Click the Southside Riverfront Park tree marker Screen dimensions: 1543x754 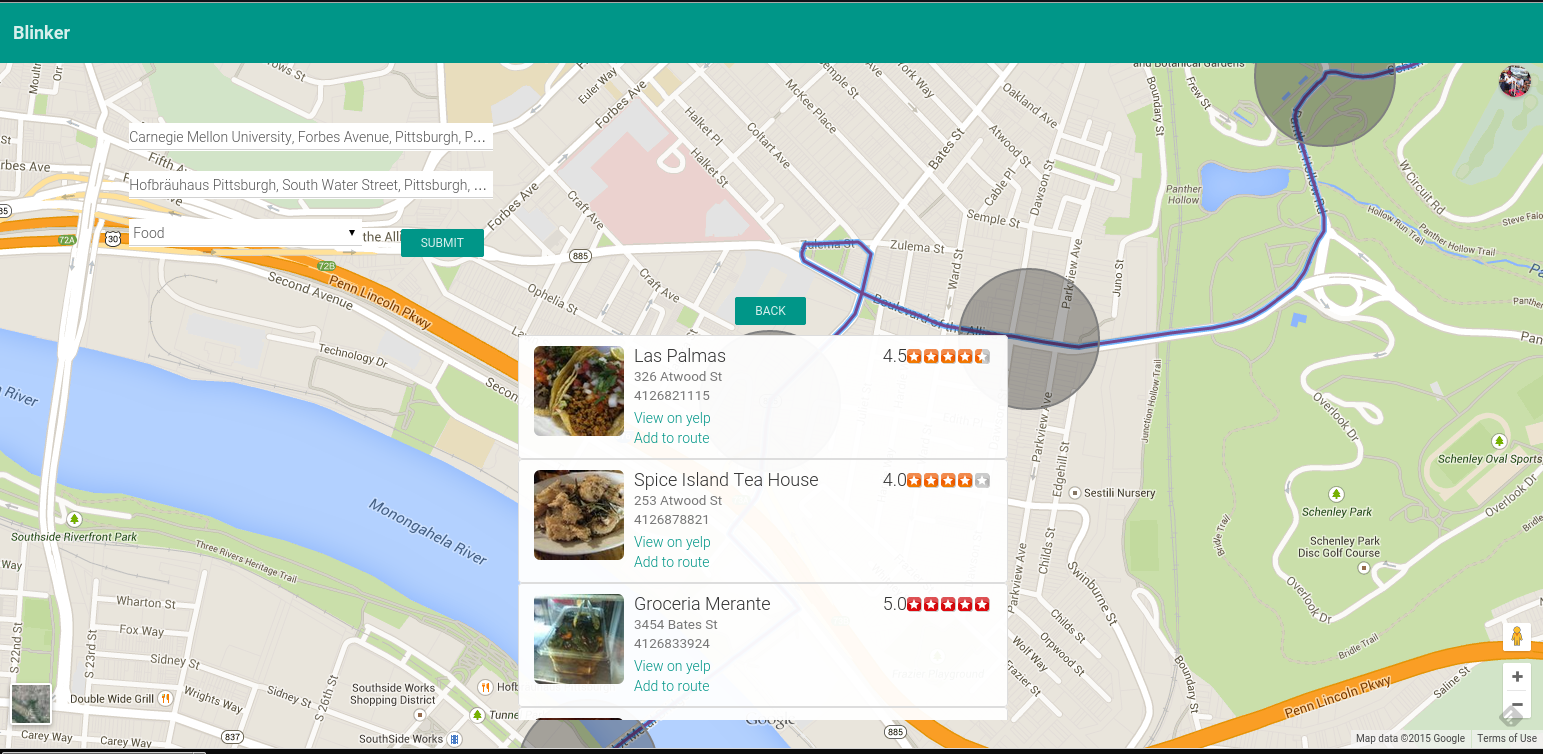(73, 519)
